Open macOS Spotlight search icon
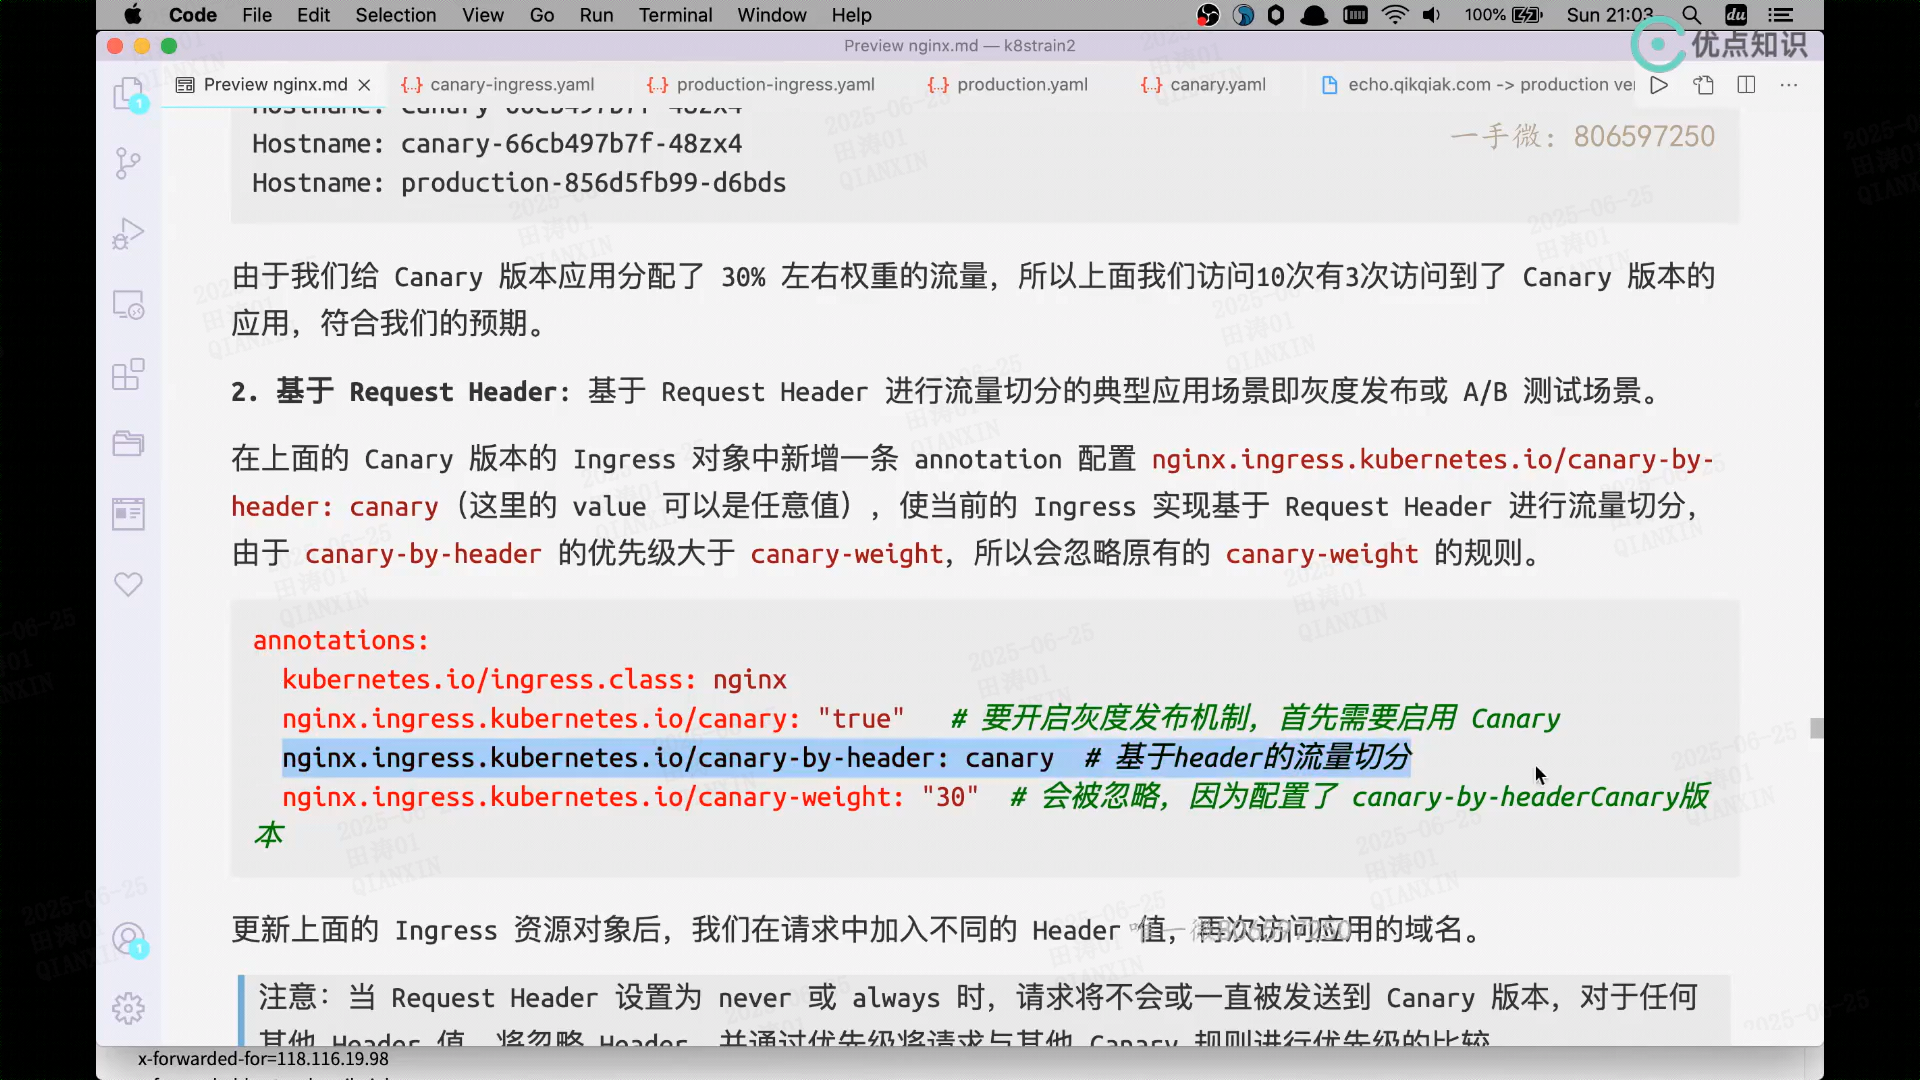The image size is (1920, 1080). coord(1691,15)
